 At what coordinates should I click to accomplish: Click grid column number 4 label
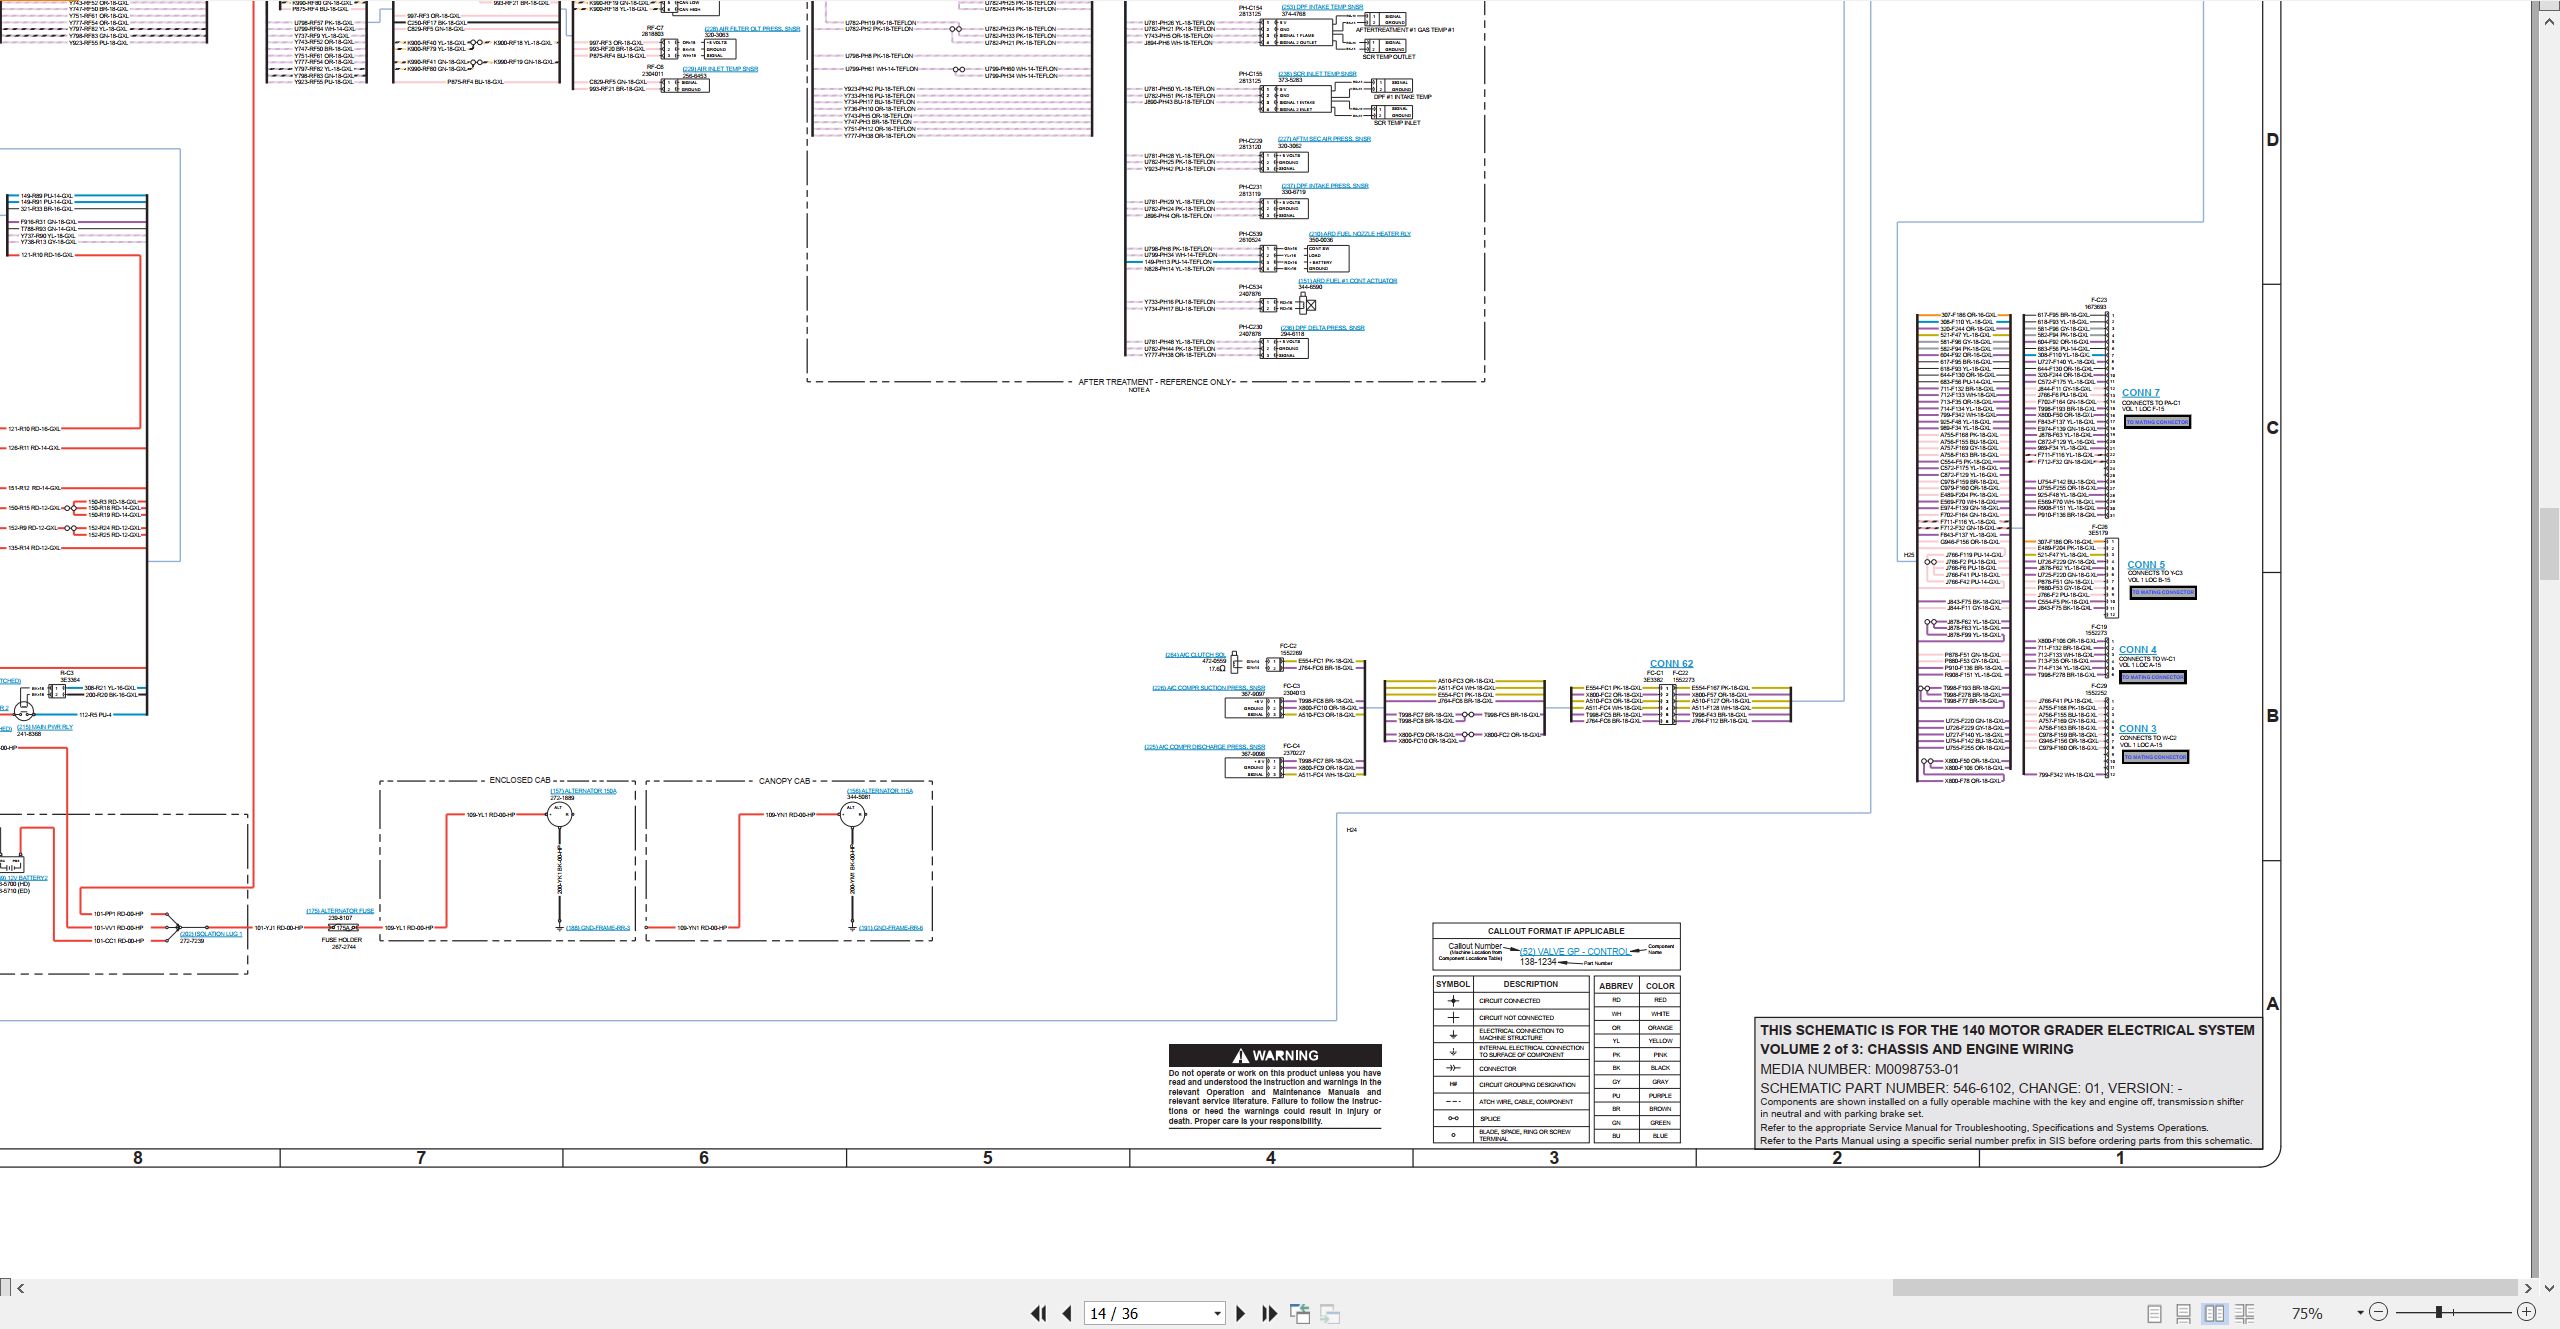1271,1158
